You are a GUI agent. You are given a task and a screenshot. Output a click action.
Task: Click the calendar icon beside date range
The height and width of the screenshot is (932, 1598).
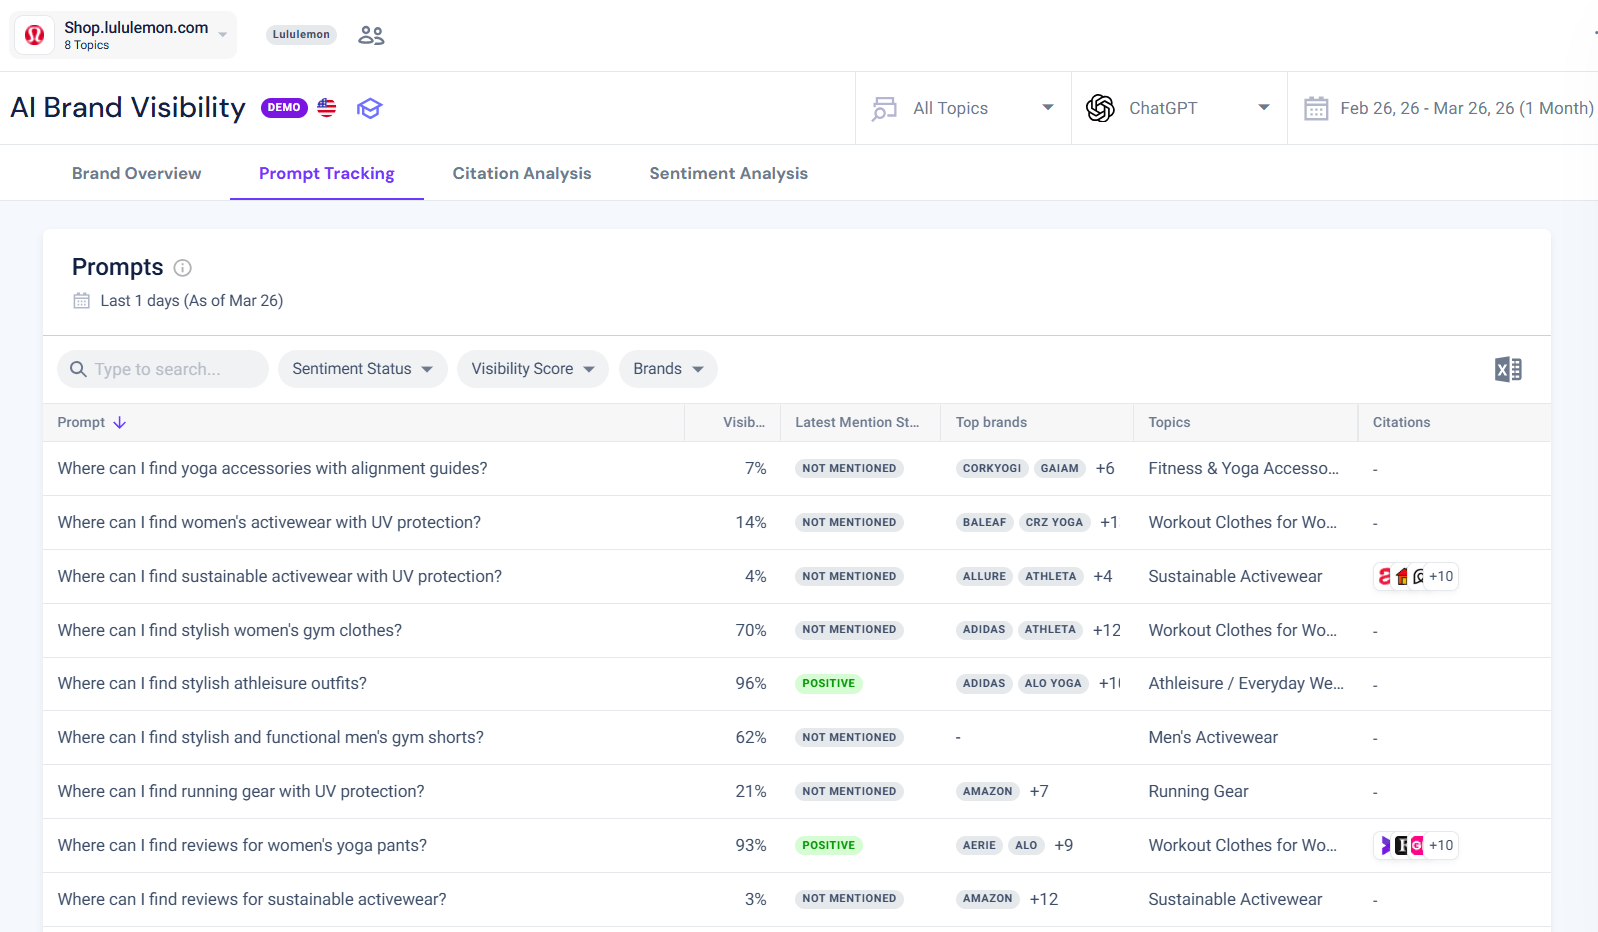pyautogui.click(x=1316, y=108)
